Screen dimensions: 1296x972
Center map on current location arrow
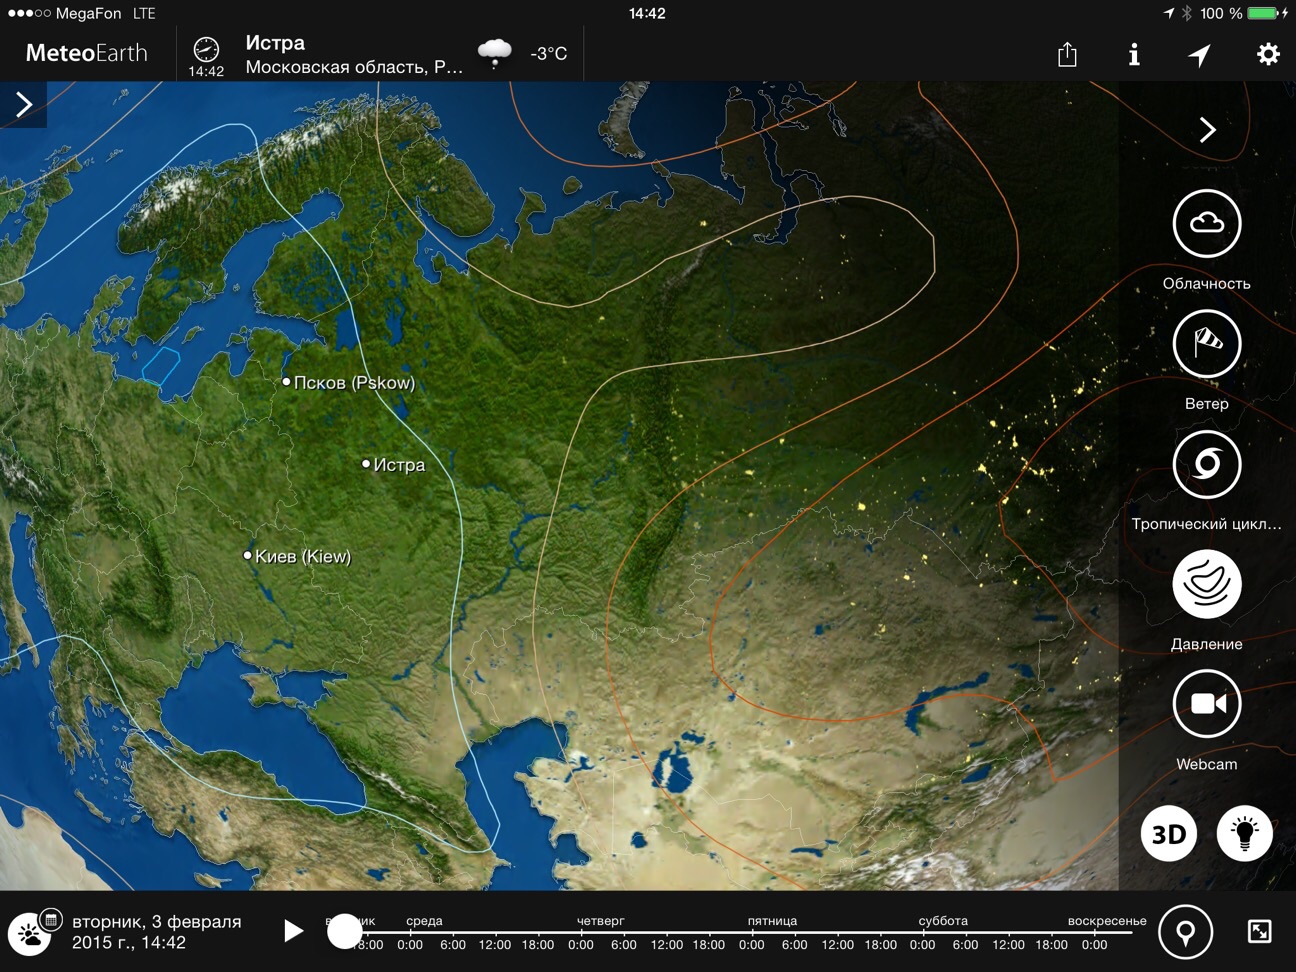pyautogui.click(x=1199, y=54)
